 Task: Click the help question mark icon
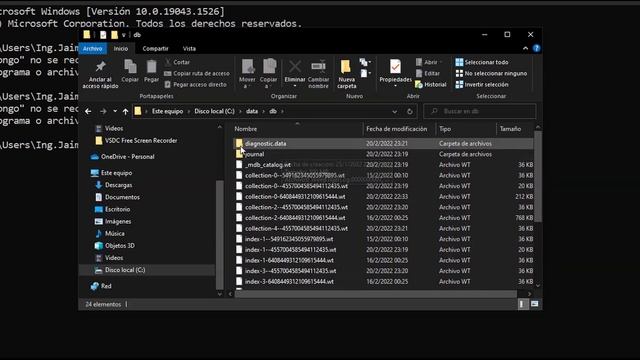pyautogui.click(x=536, y=48)
